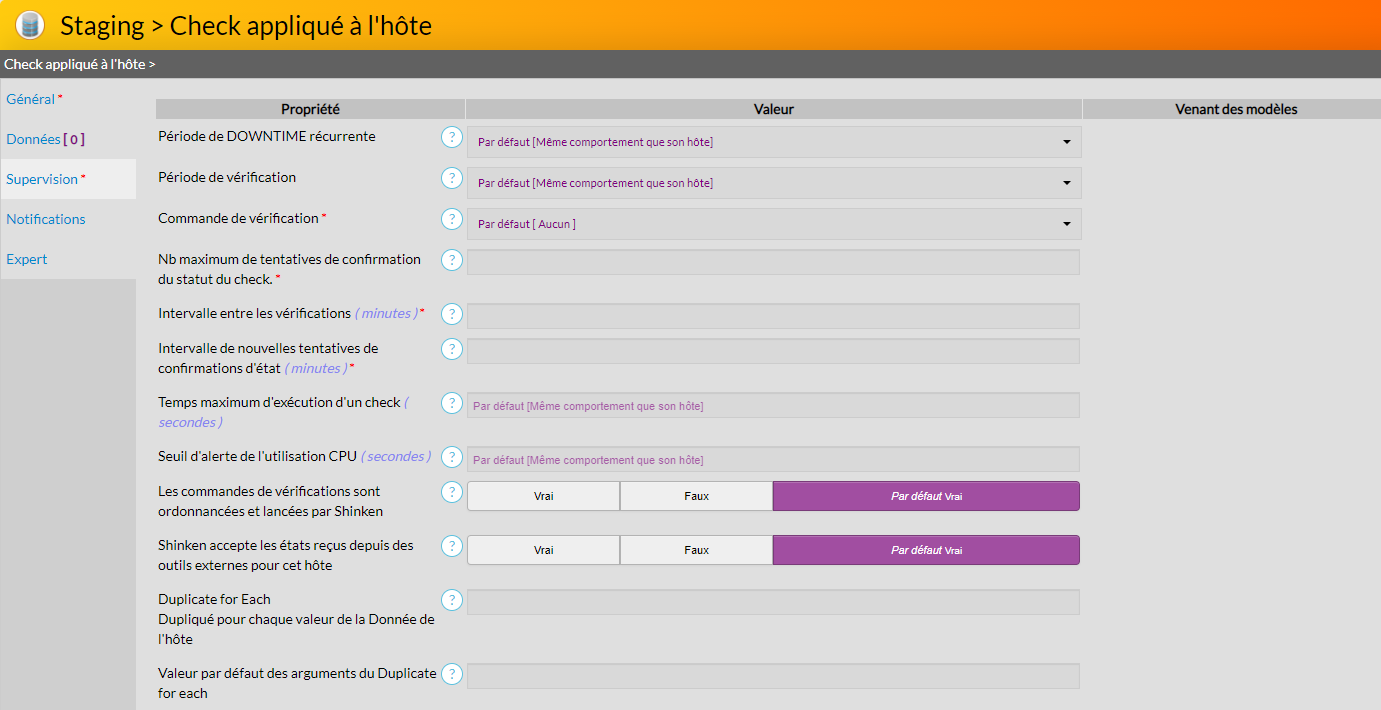Click the Intervalle entre les vérifications input field
Viewport: 1381px width, 710px height.
pos(773,316)
